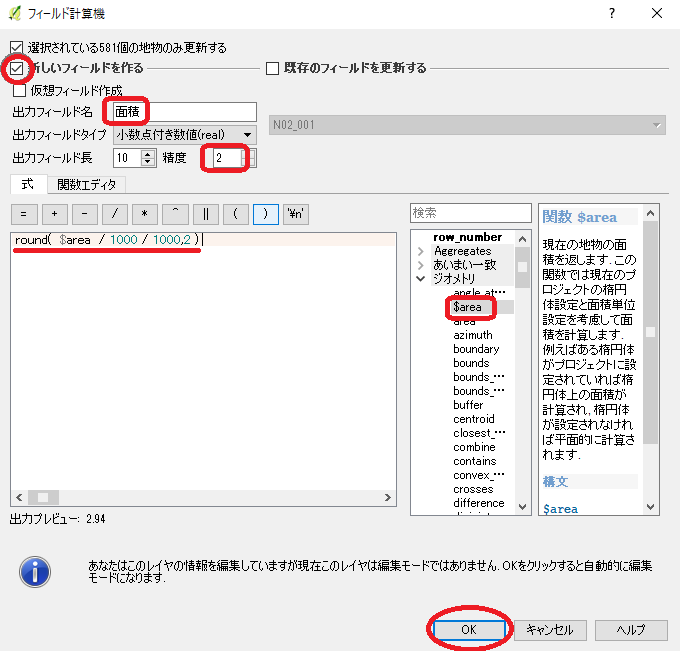Insert the equals operator
The height and width of the screenshot is (651, 680).
tap(24, 214)
